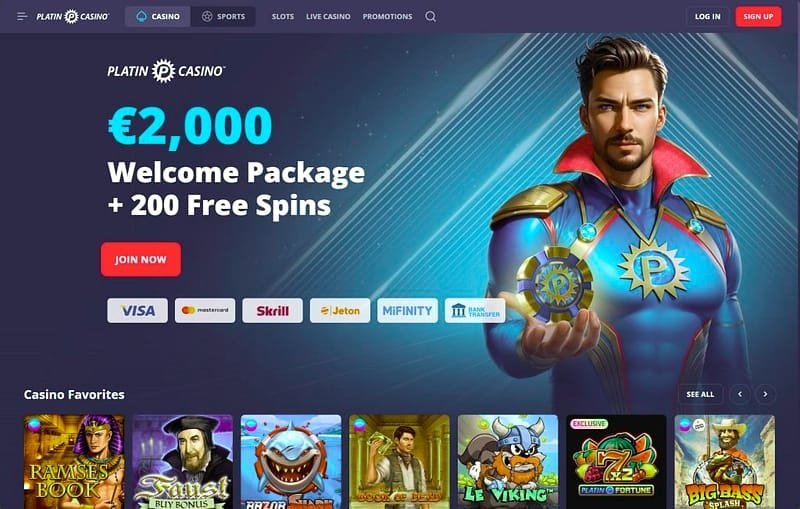Screen dimensions: 800x509
Task: Click Platin Casino logo in header
Action: pyautogui.click(x=72, y=16)
